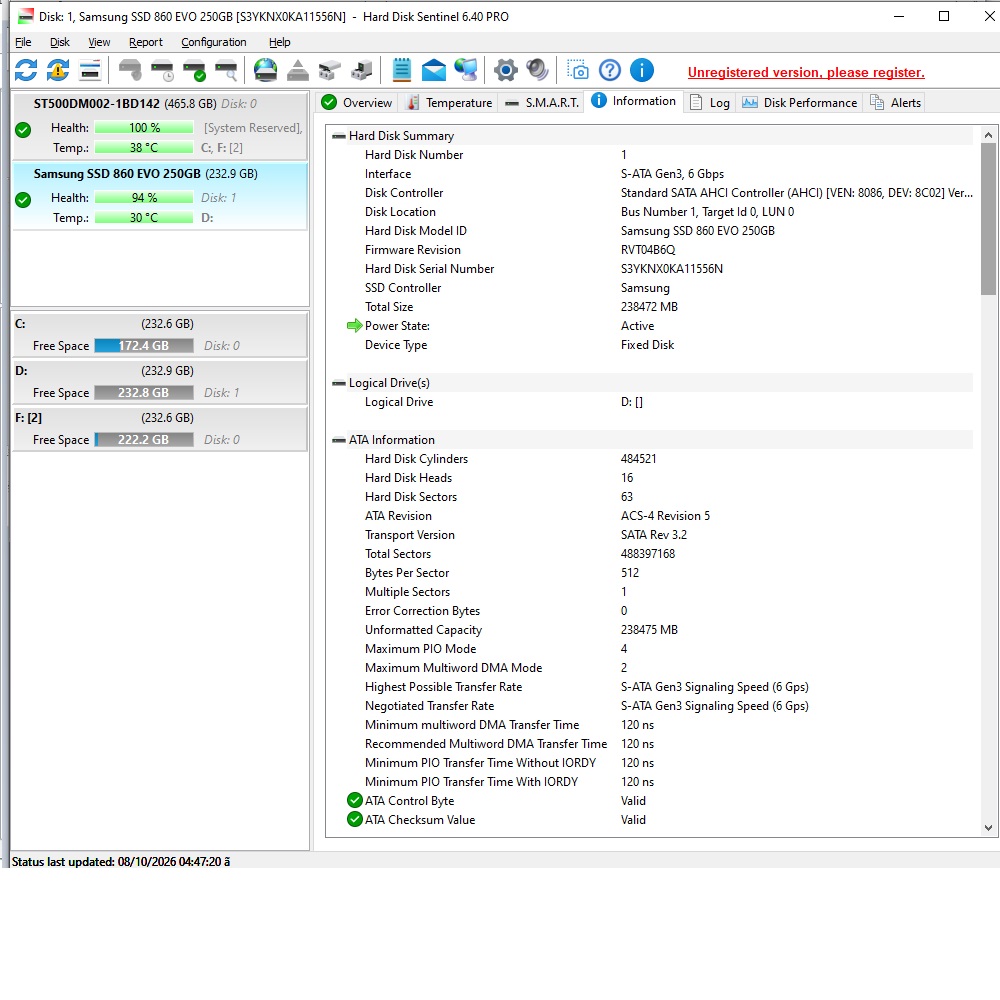
Task: Open the File menu
Action: coord(23,42)
